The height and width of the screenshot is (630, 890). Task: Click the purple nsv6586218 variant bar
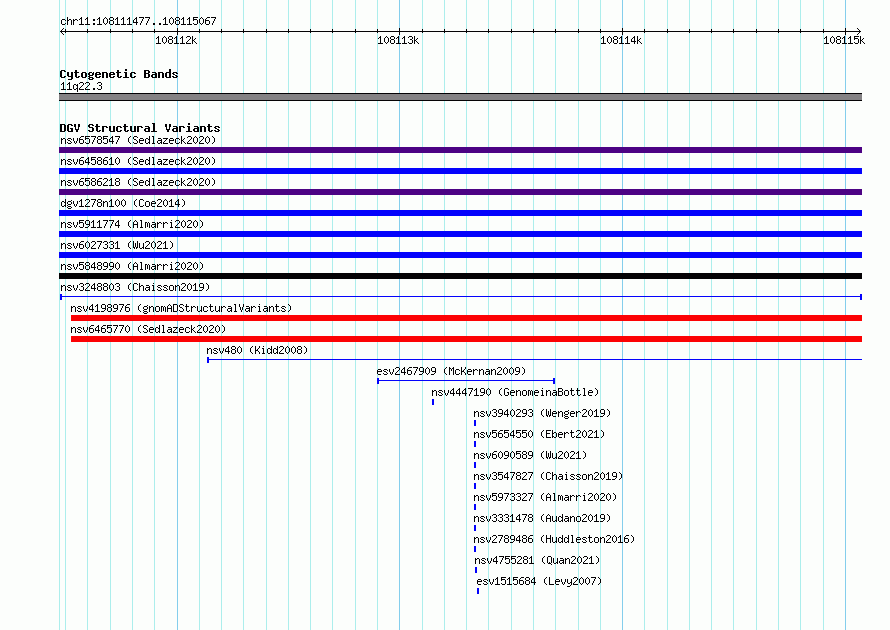pos(460,192)
